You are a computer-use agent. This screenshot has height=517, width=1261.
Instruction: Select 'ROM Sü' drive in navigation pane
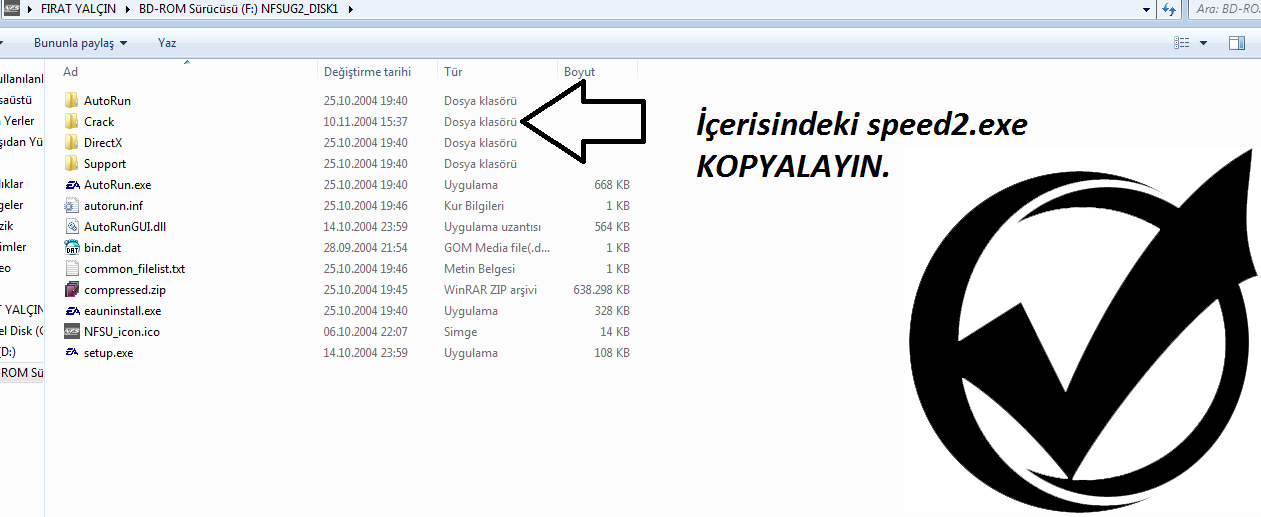[22, 373]
